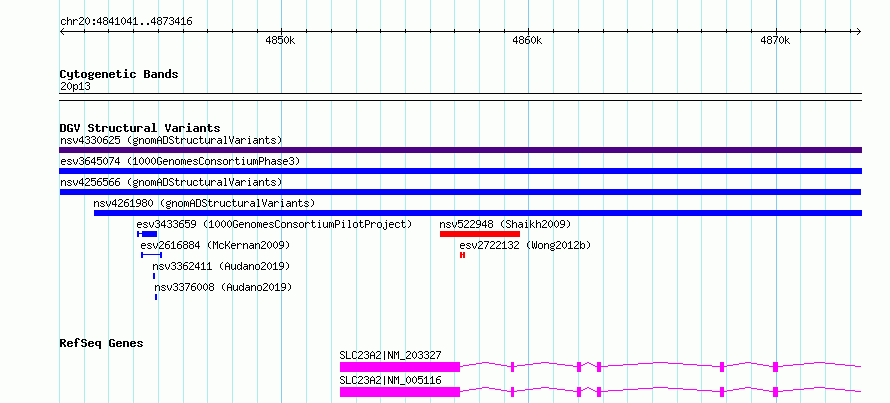Click the nsv3362411 (Audano2019) label
Image resolution: width=890 pixels, height=403 pixels.
click(x=221, y=266)
